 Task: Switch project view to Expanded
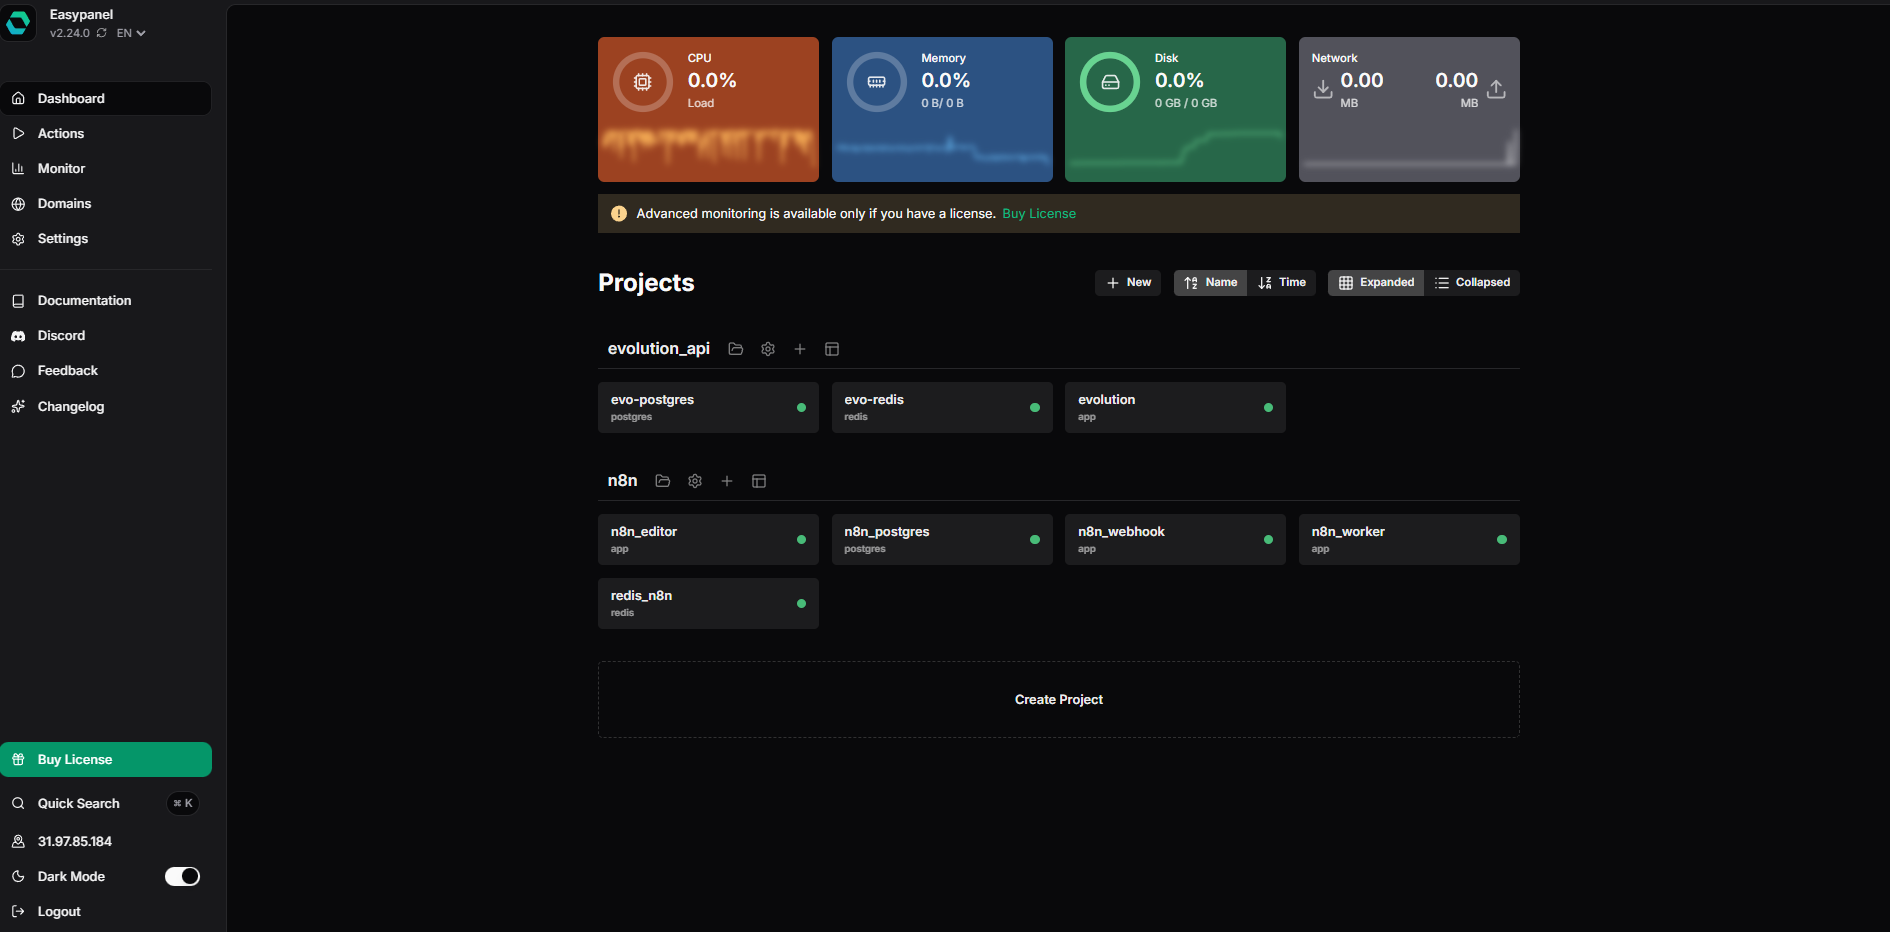click(1376, 283)
